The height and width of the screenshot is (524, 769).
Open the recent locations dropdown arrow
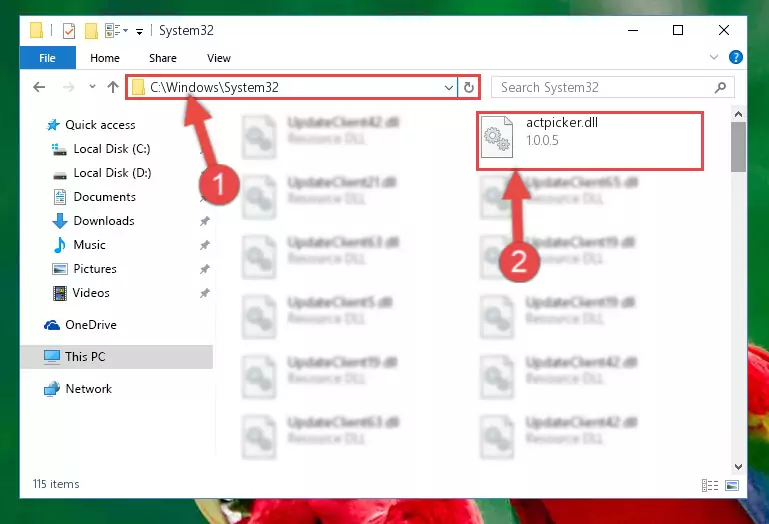coord(92,87)
